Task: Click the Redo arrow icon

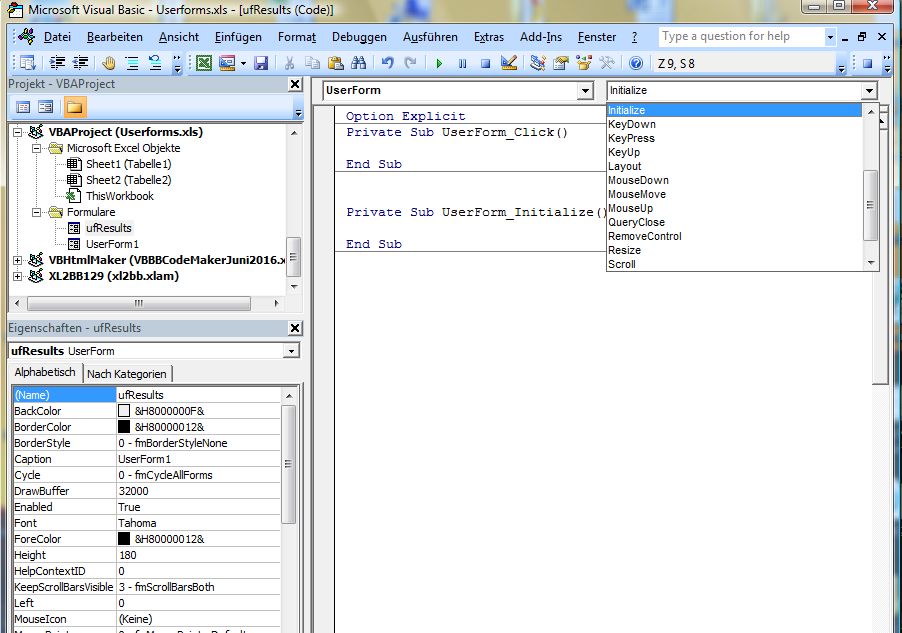Action: pos(410,63)
